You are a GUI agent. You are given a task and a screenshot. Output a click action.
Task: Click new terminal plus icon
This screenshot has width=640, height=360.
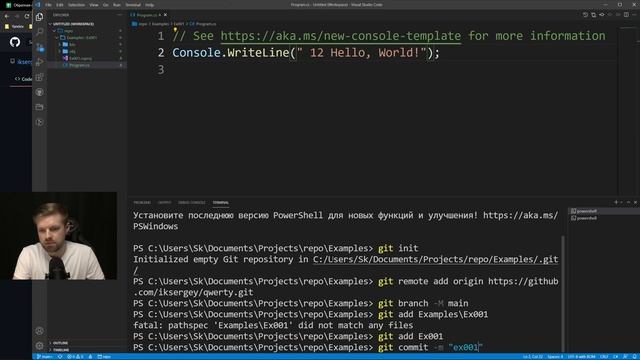pos(616,202)
